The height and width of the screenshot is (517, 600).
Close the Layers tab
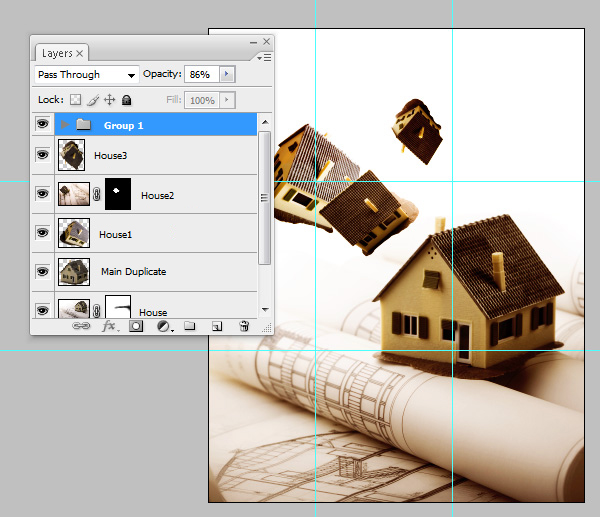(x=80, y=54)
